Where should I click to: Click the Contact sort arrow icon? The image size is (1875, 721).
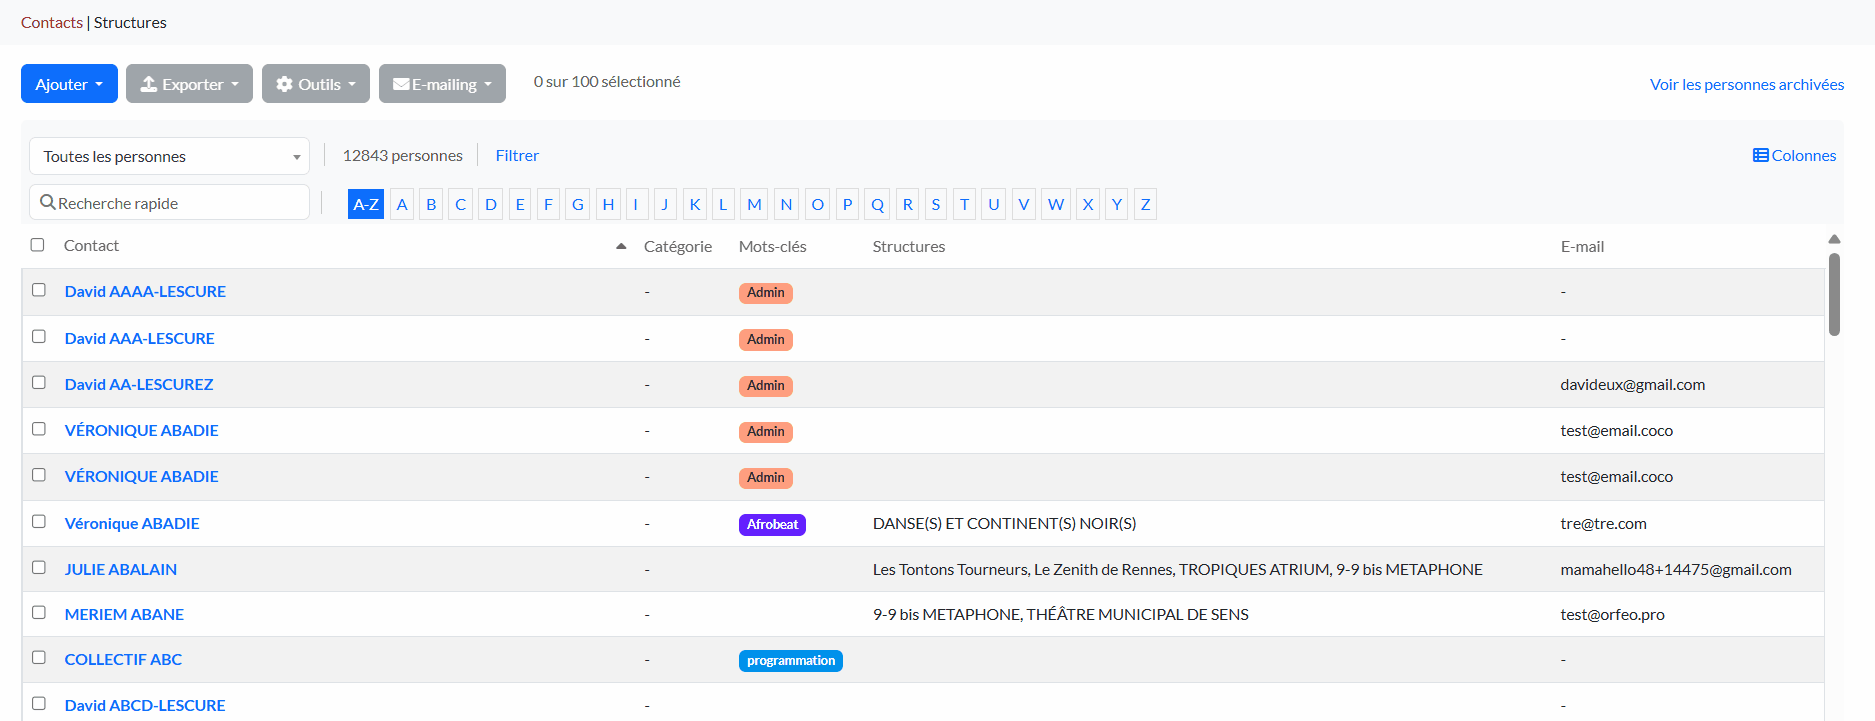(621, 246)
